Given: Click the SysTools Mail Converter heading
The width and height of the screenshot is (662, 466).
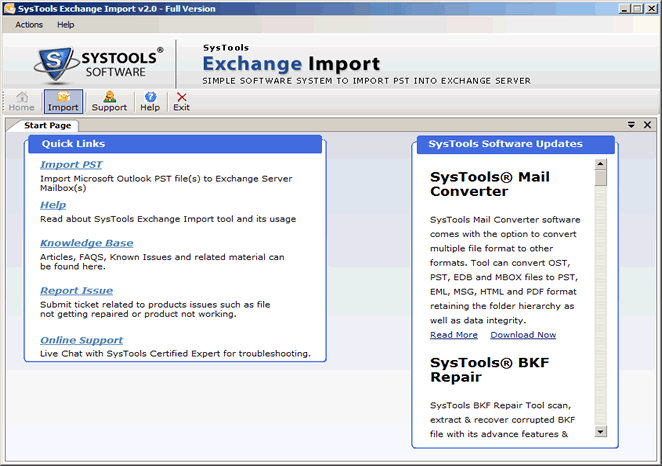Looking at the screenshot, I should coord(490,184).
